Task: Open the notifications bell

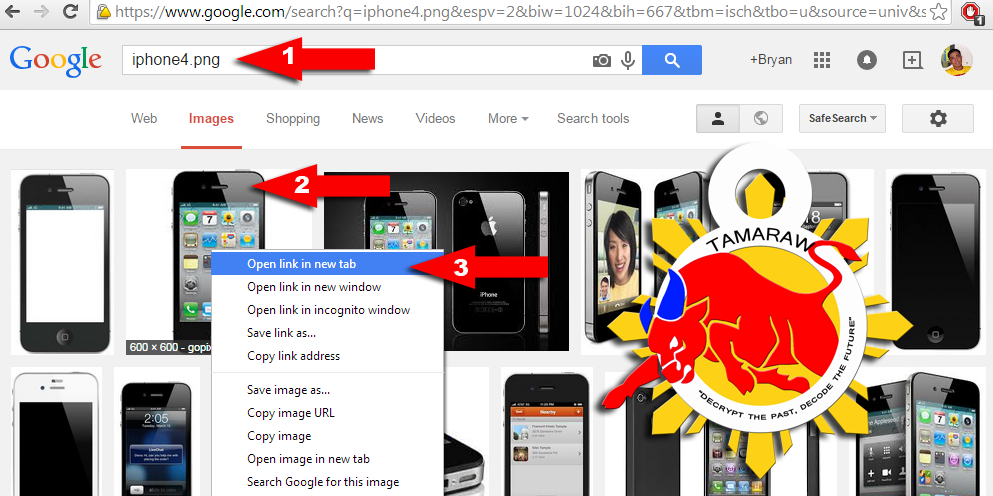Action: [x=867, y=60]
